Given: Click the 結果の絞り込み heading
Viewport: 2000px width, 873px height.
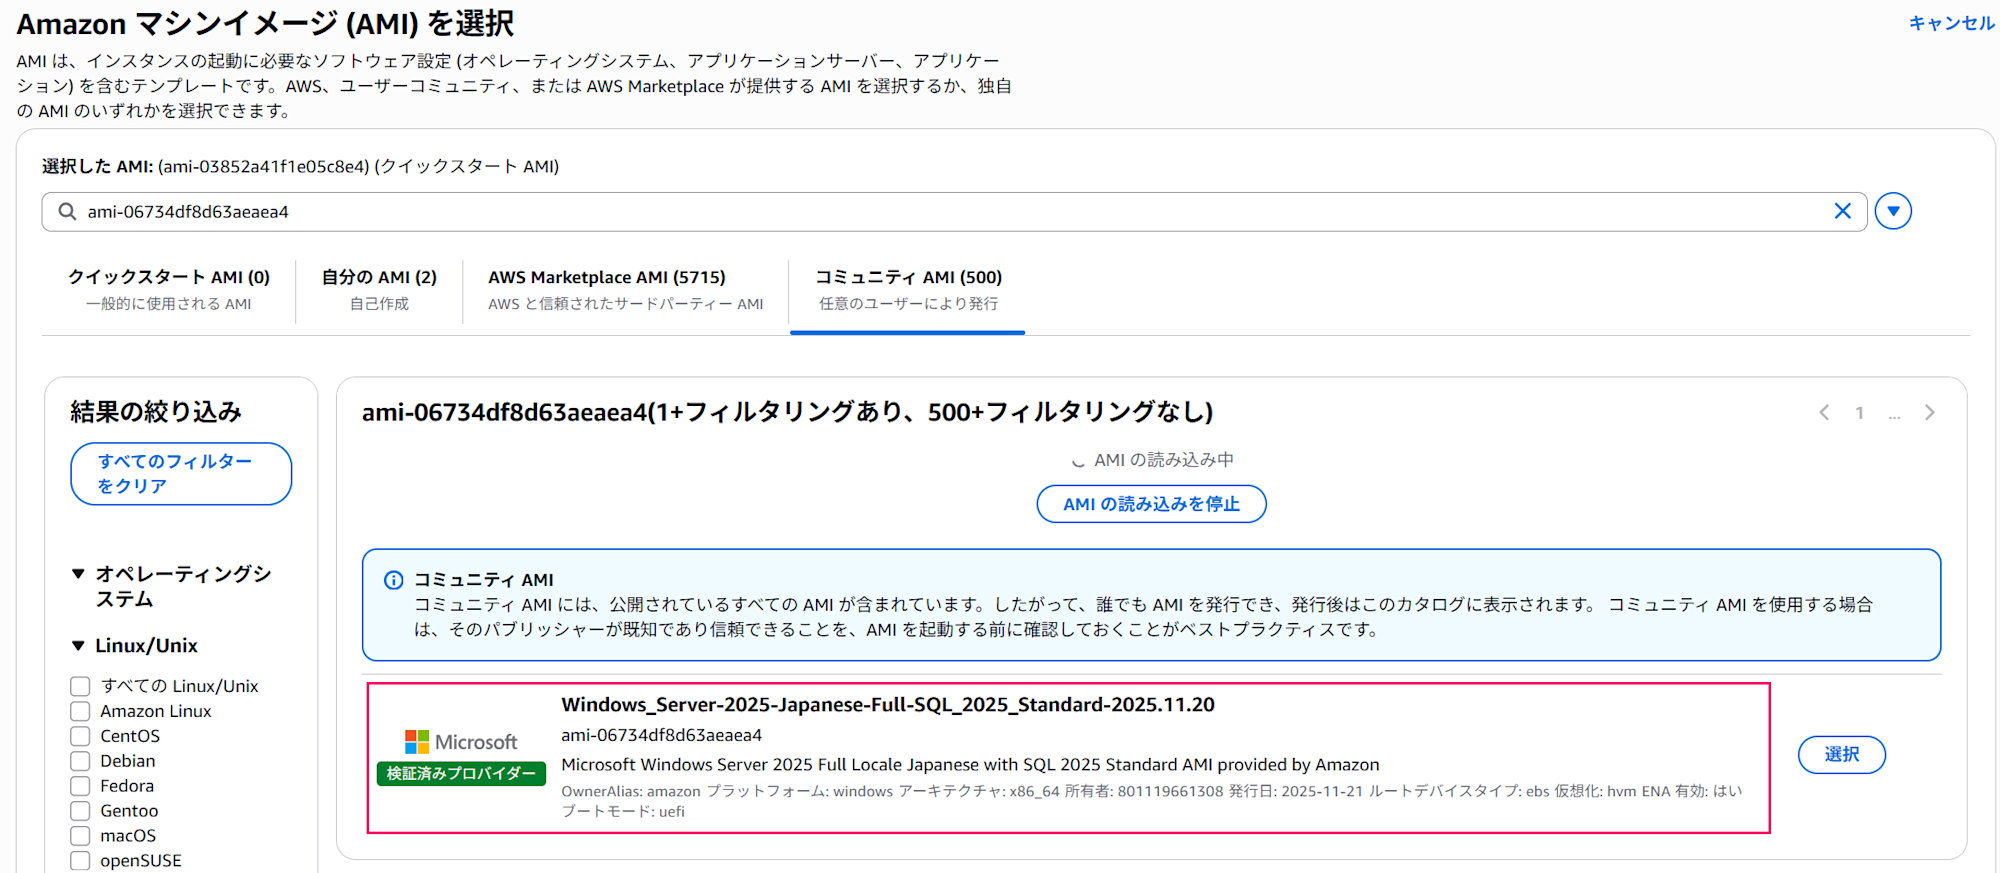Looking at the screenshot, I should [156, 412].
